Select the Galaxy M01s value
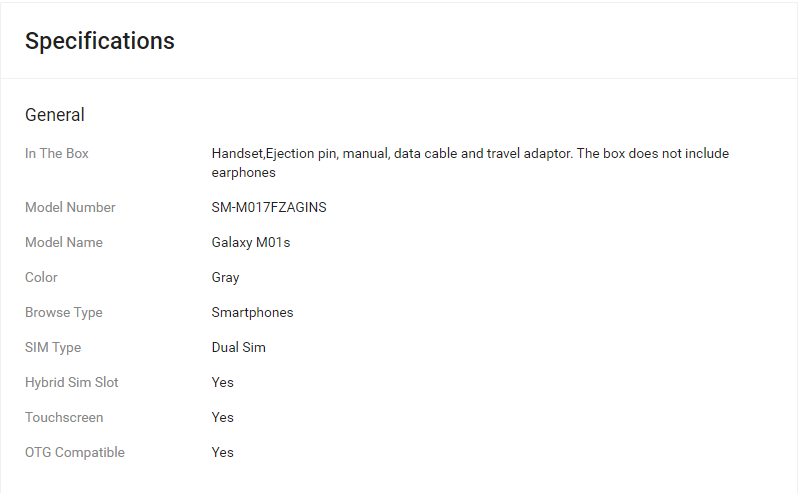Viewport: 801px width, 493px height. point(251,242)
